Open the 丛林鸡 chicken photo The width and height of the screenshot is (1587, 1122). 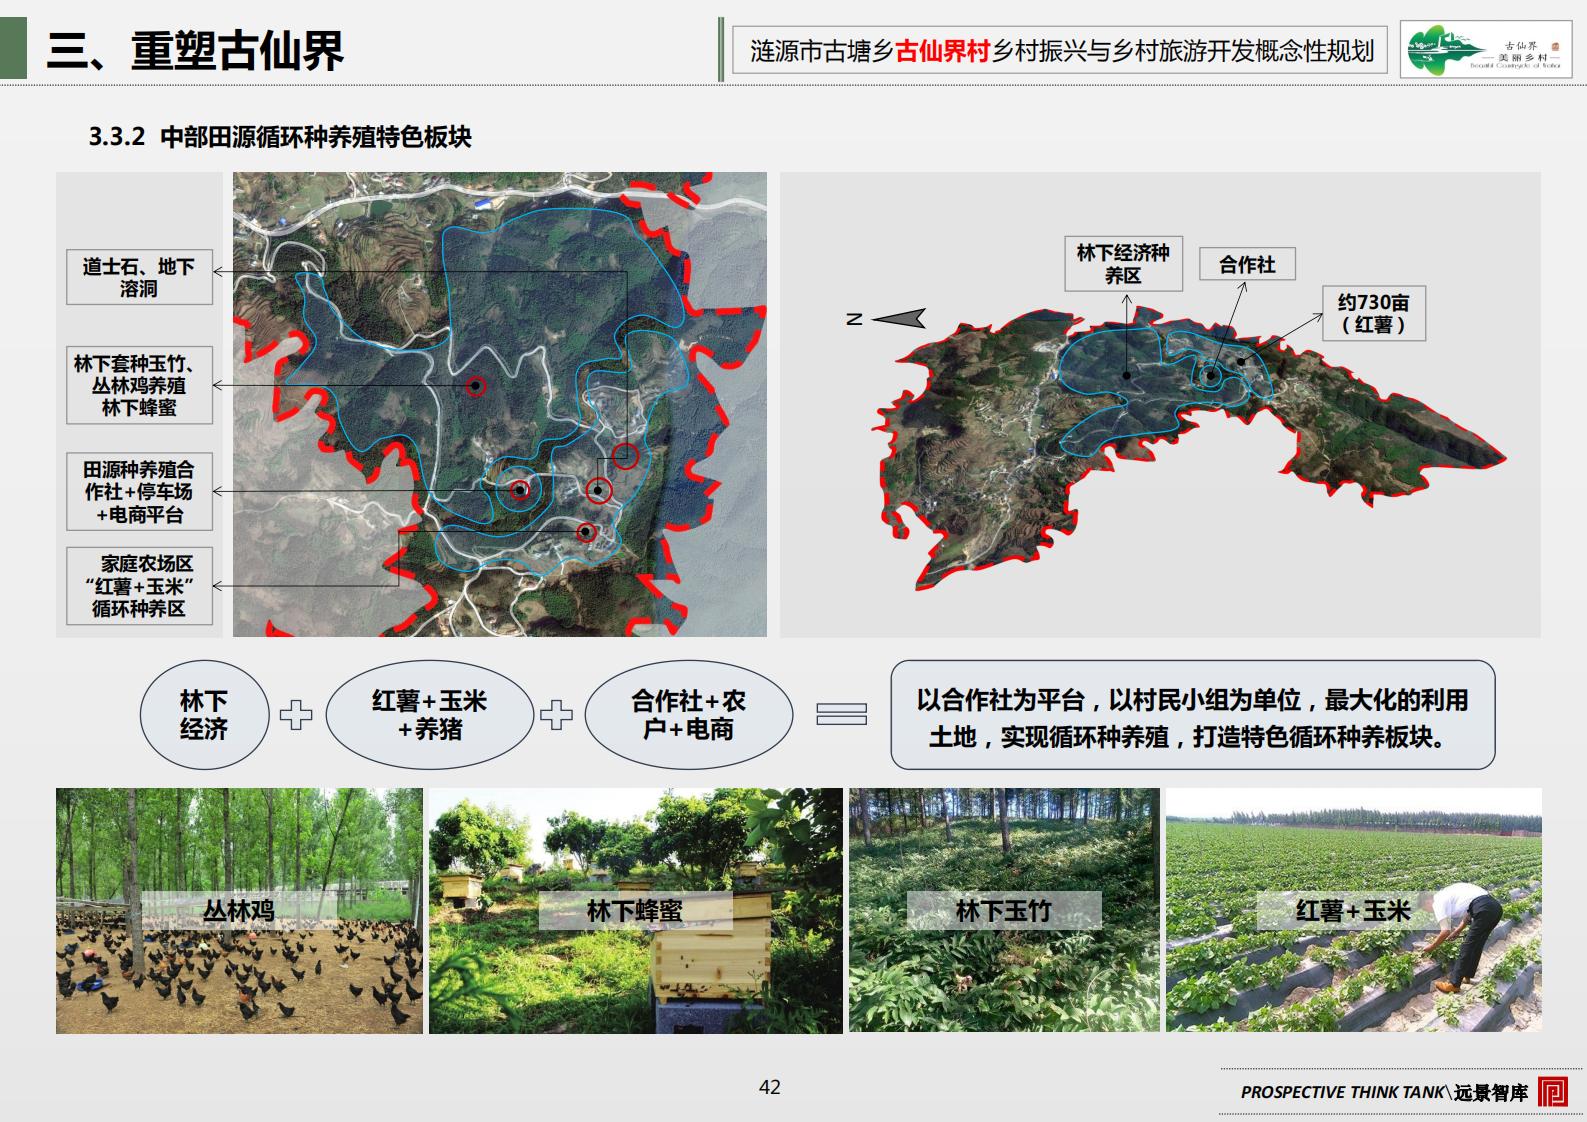pyautogui.click(x=239, y=910)
